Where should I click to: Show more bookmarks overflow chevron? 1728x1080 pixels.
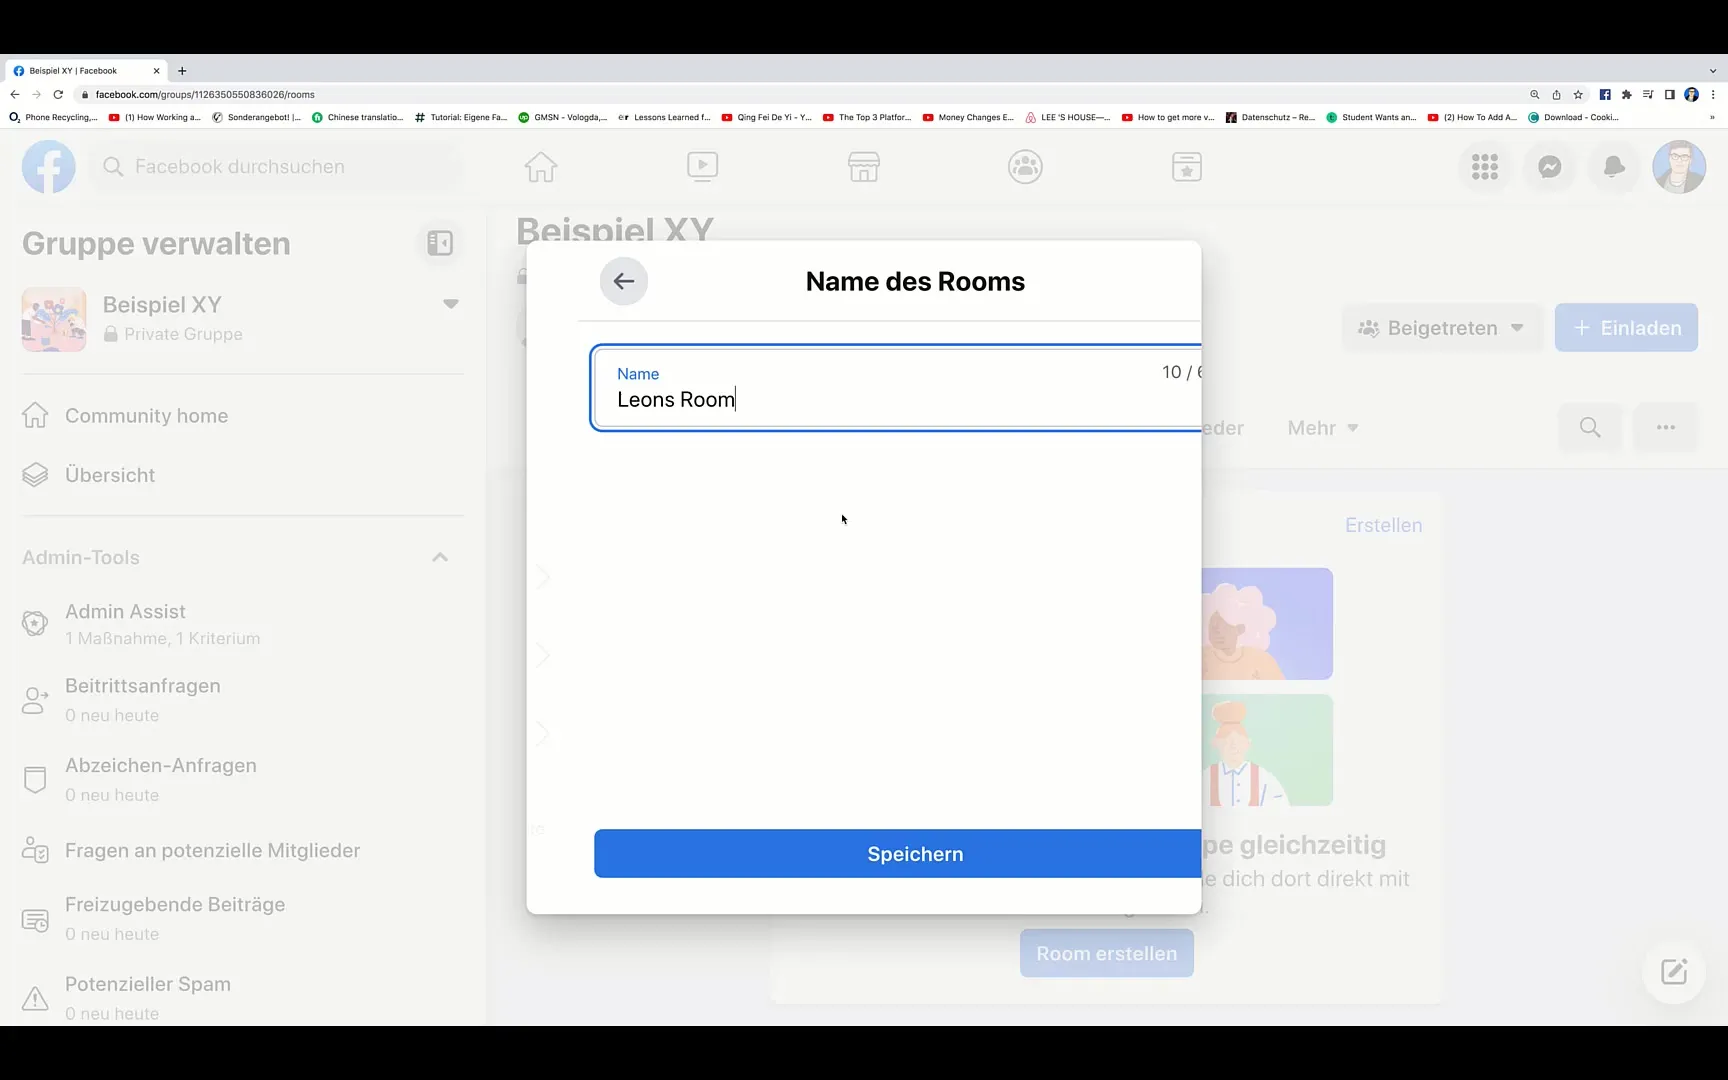(x=1713, y=117)
